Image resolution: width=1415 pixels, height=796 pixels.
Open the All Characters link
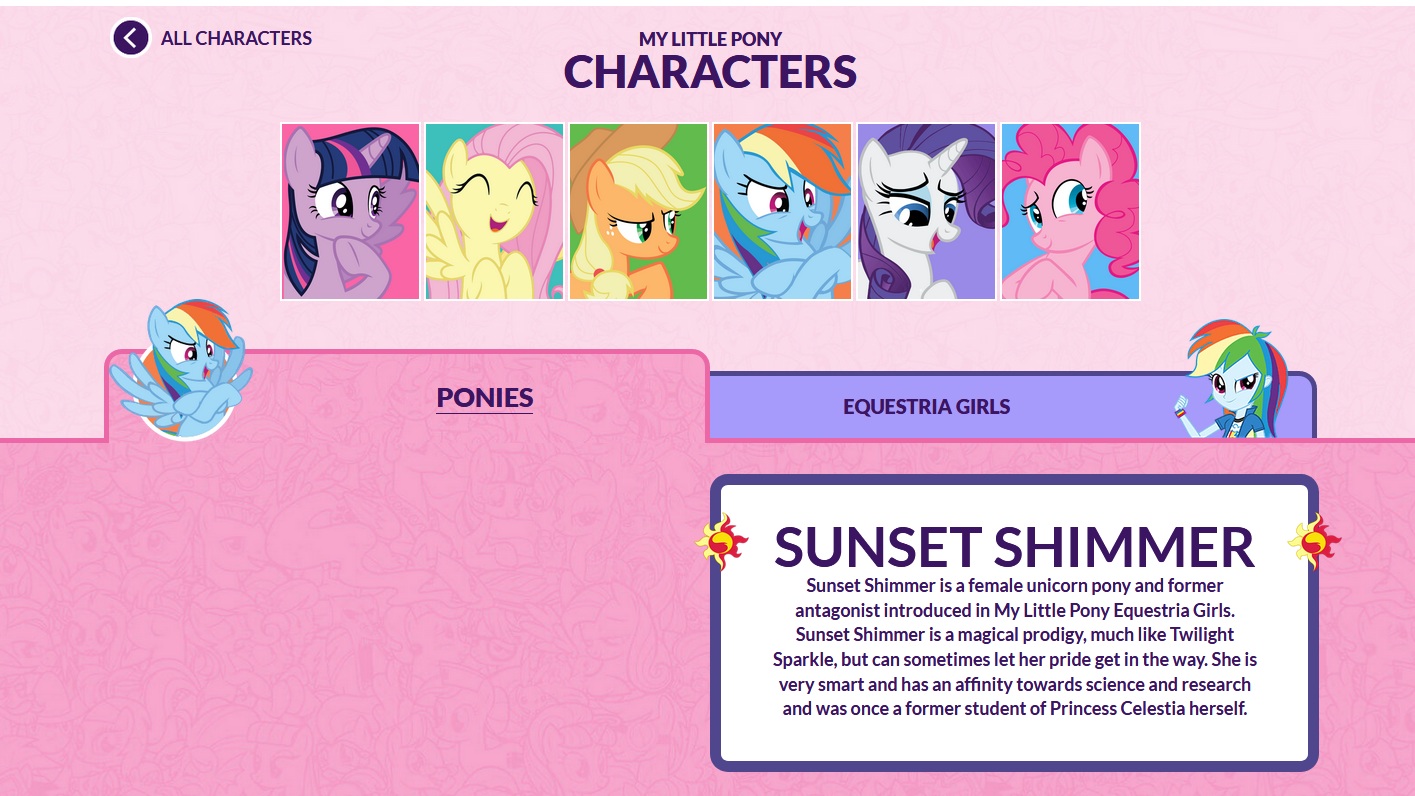click(236, 38)
